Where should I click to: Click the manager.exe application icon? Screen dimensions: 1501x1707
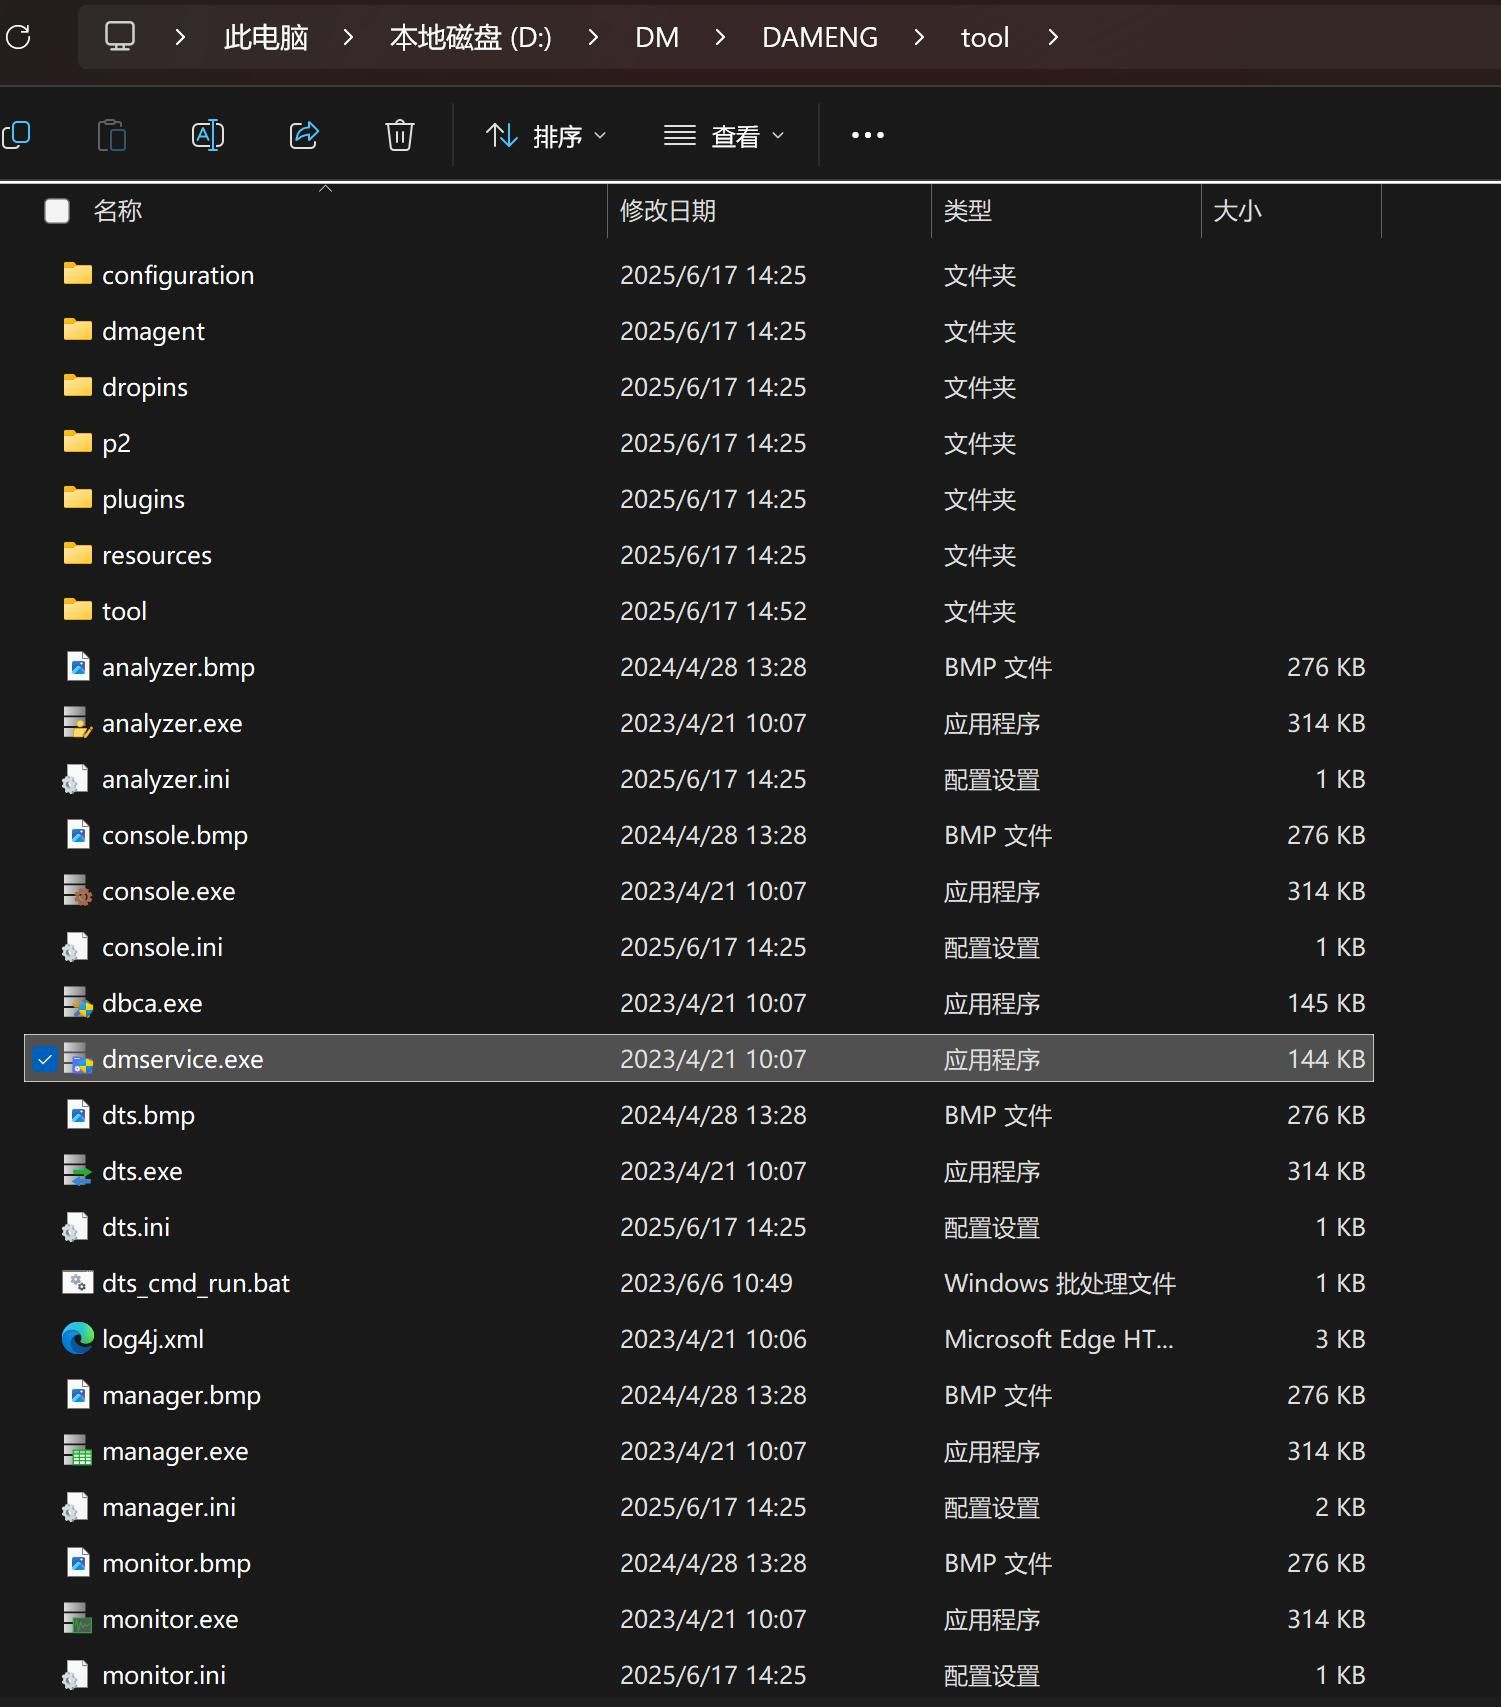pos(78,1450)
